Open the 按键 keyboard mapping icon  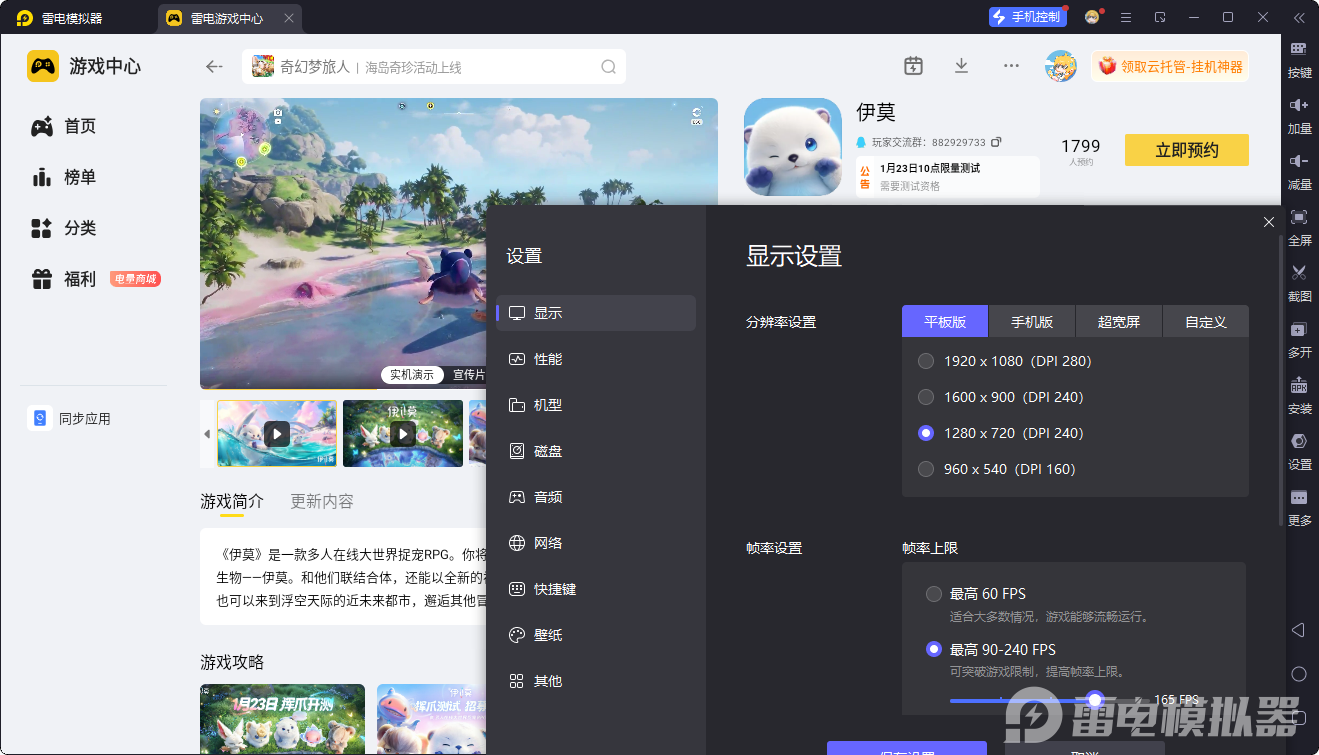click(x=1299, y=49)
